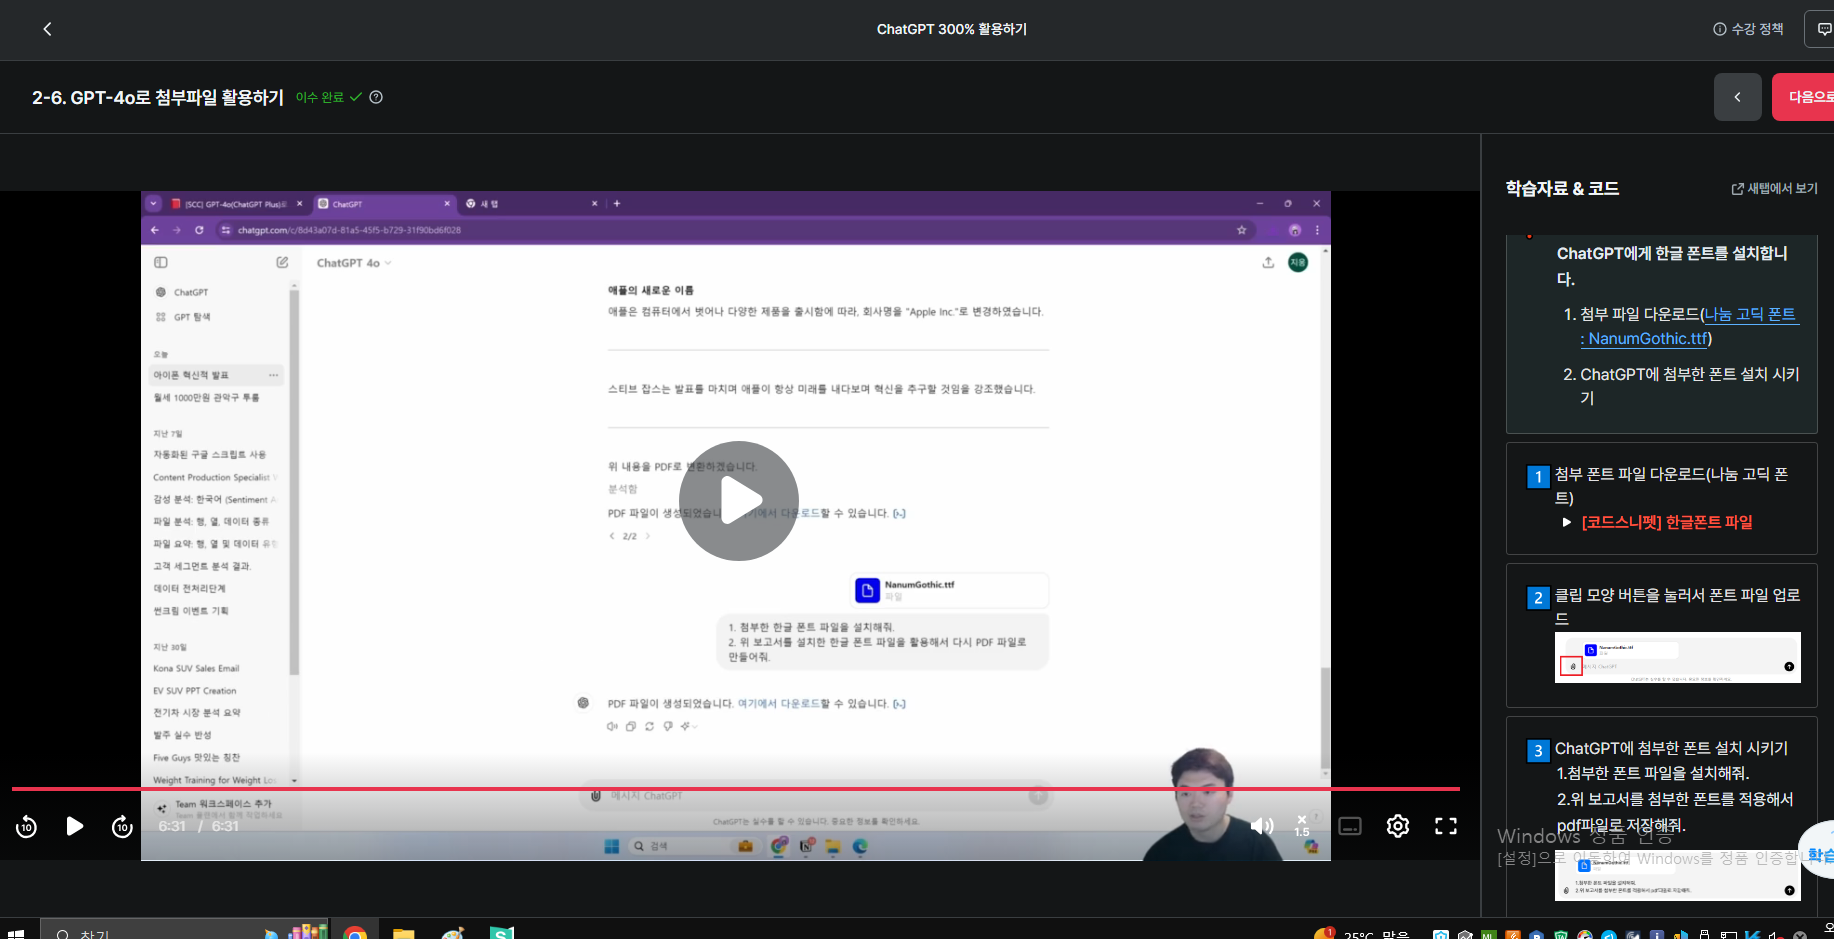Play the video from the control bar

tap(74, 826)
